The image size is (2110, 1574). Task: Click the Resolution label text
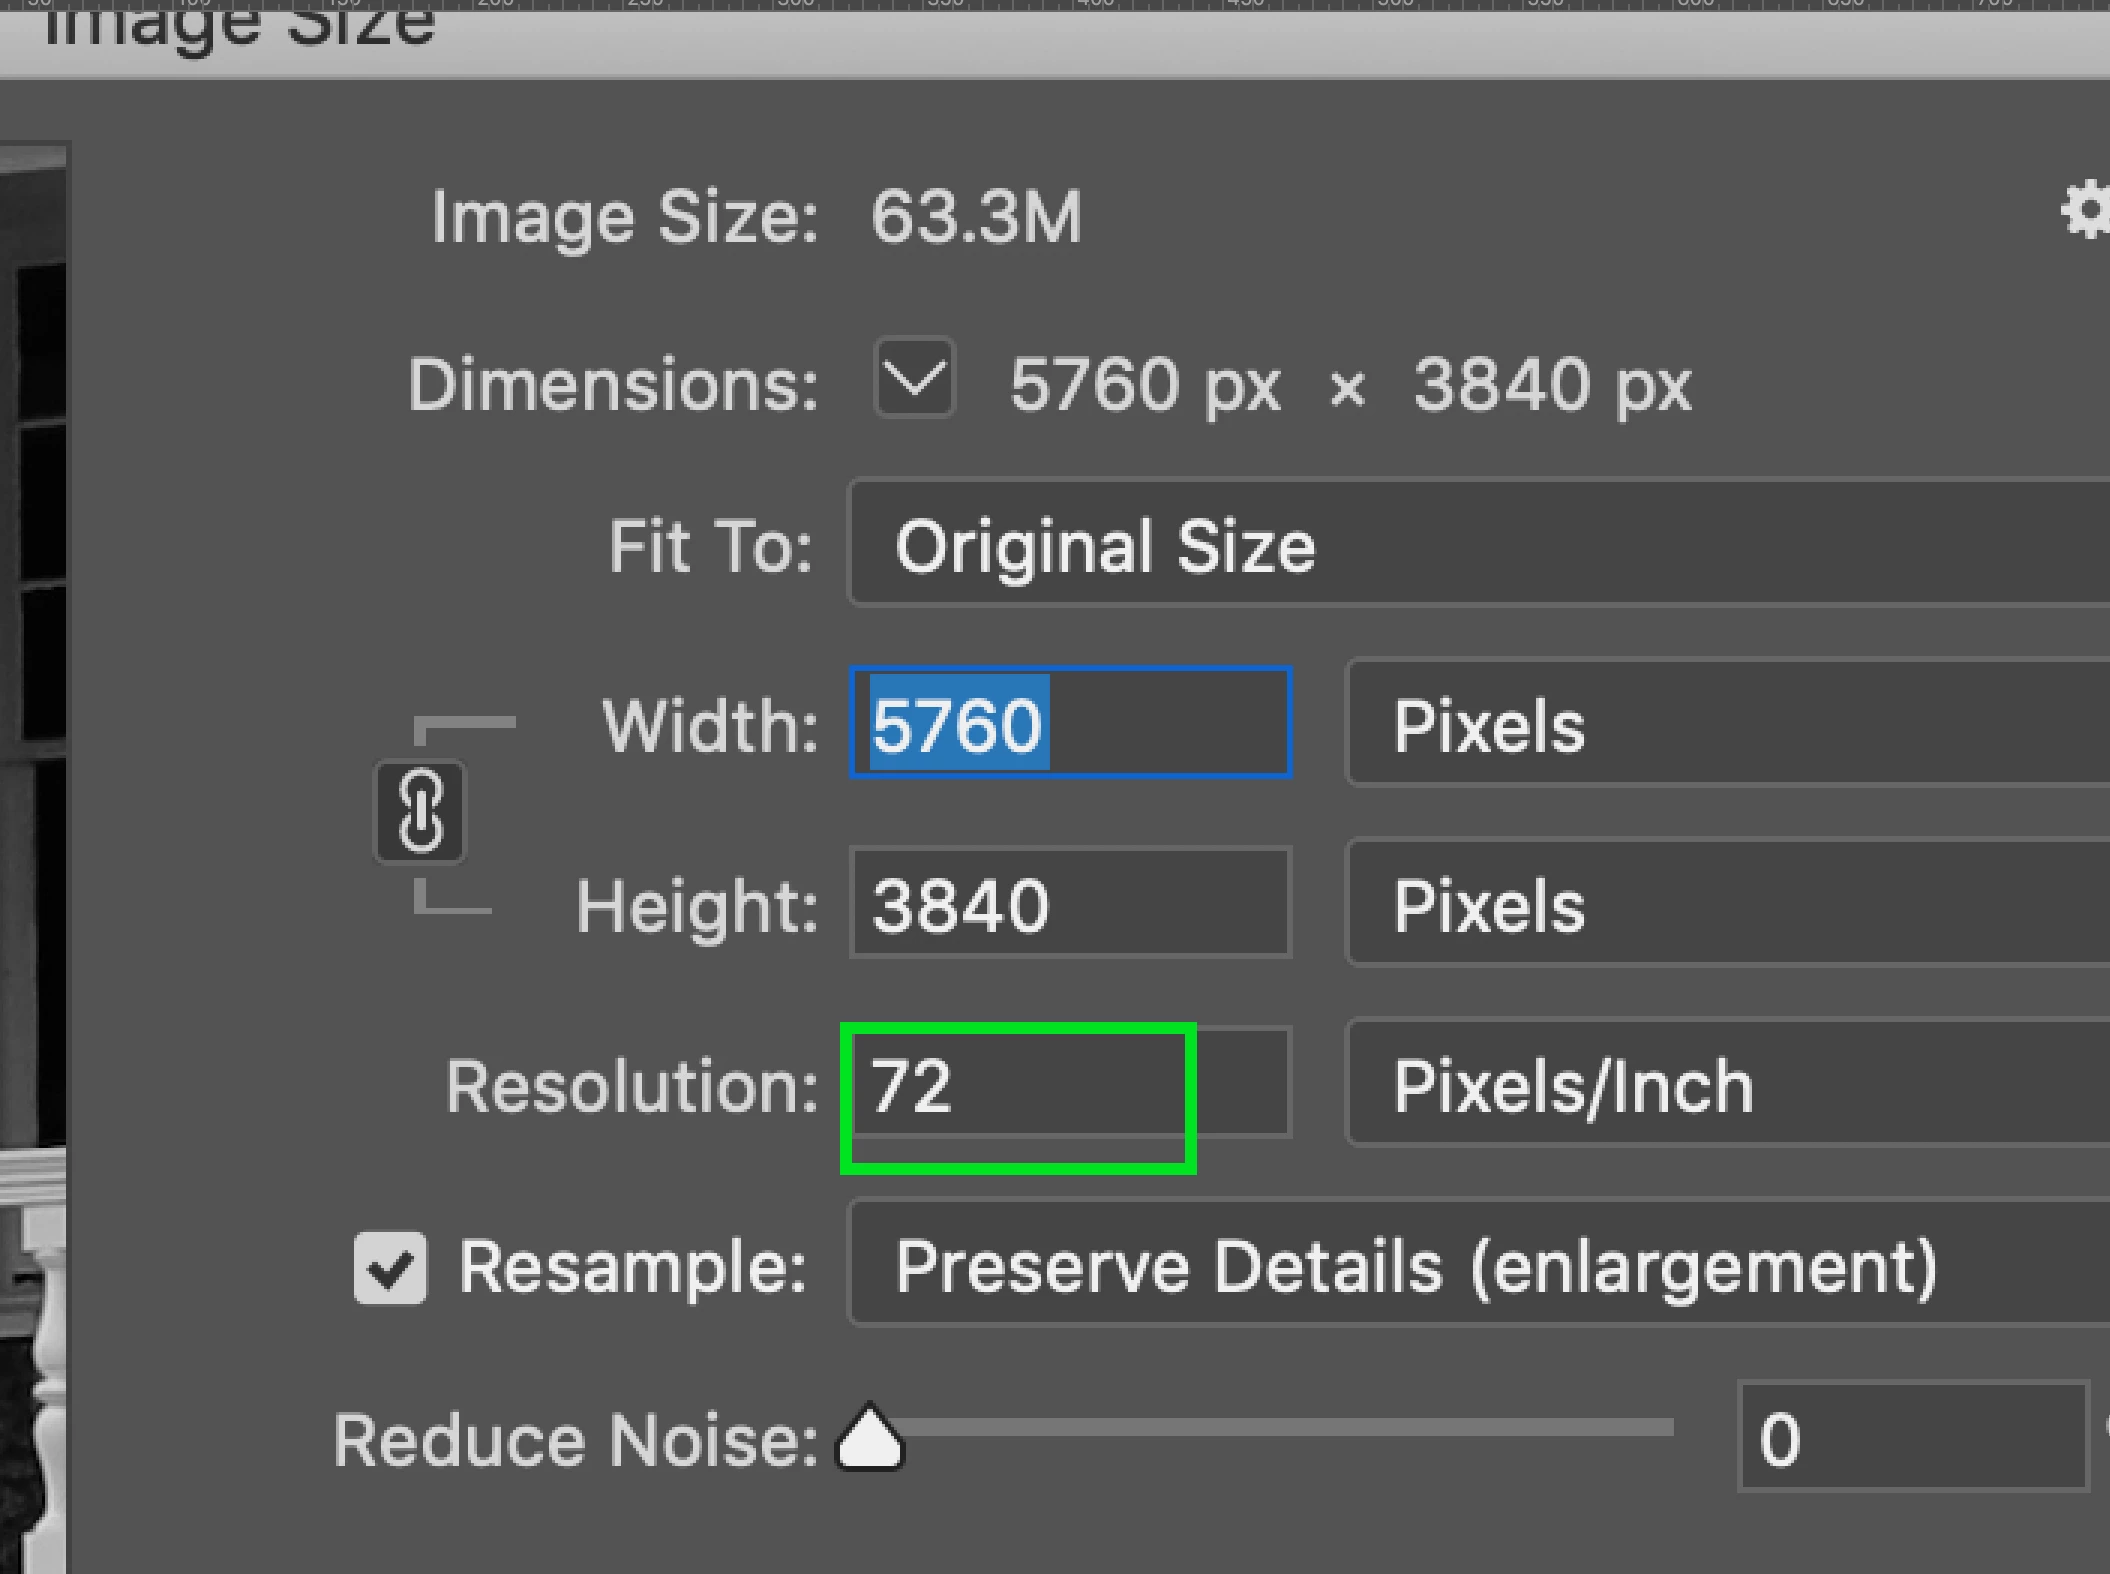click(632, 1087)
